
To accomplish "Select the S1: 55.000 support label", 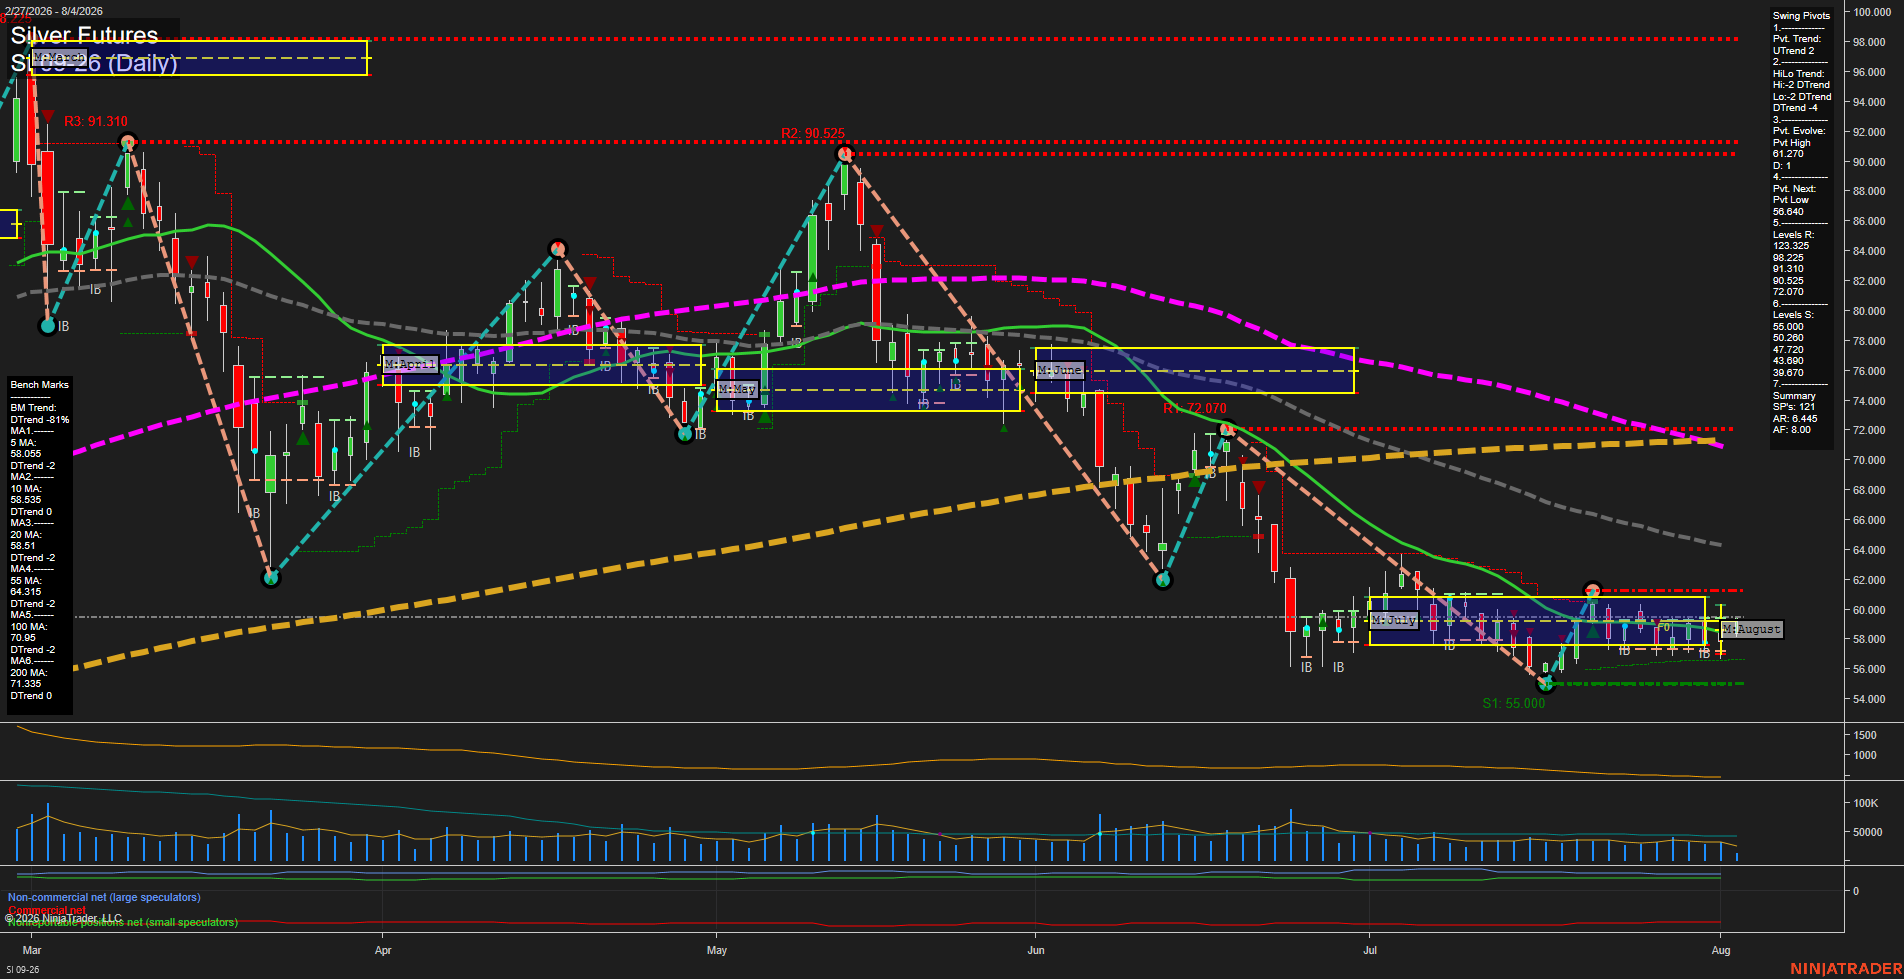I will 1514,703.
